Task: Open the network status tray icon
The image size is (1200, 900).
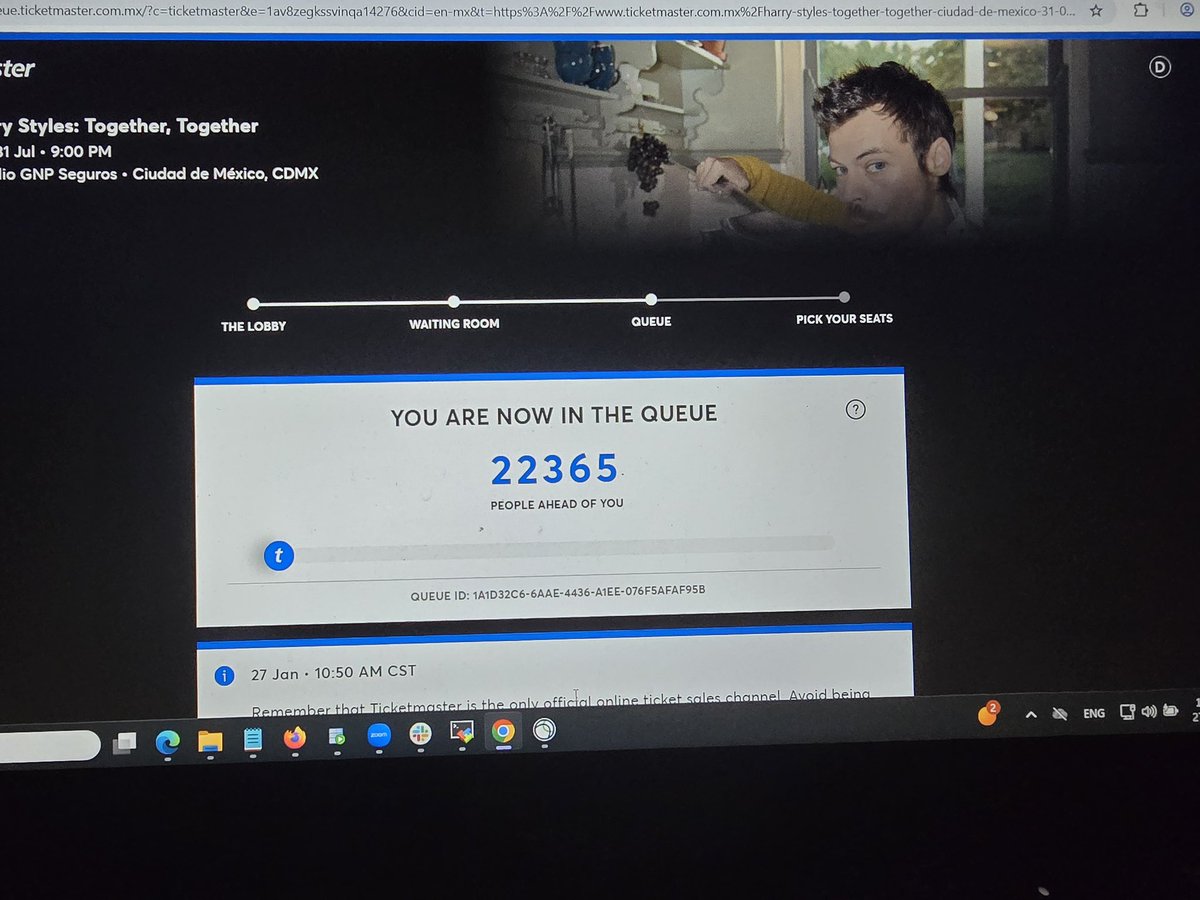Action: coord(1127,712)
